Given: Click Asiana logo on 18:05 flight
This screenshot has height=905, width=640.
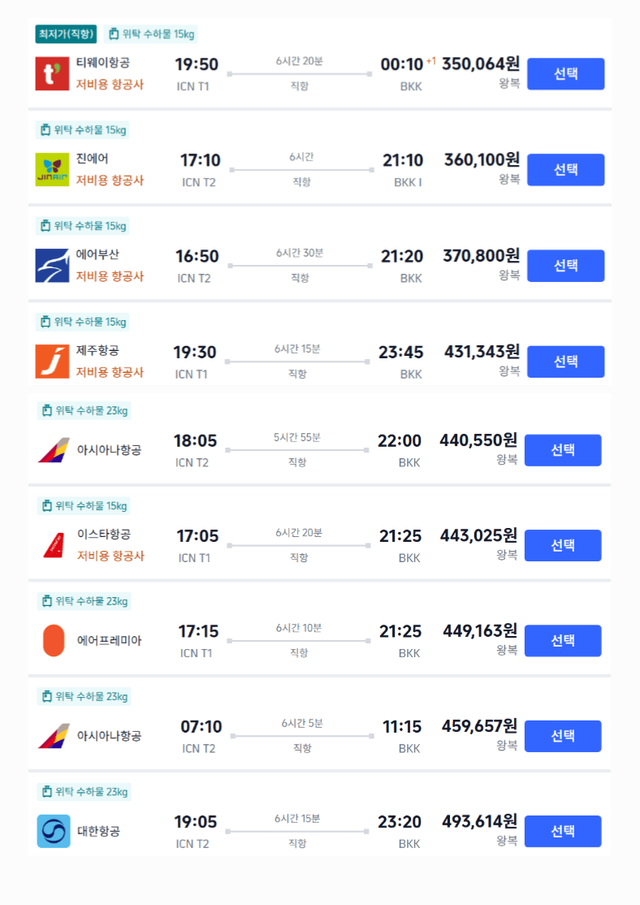Looking at the screenshot, I should tap(54, 450).
